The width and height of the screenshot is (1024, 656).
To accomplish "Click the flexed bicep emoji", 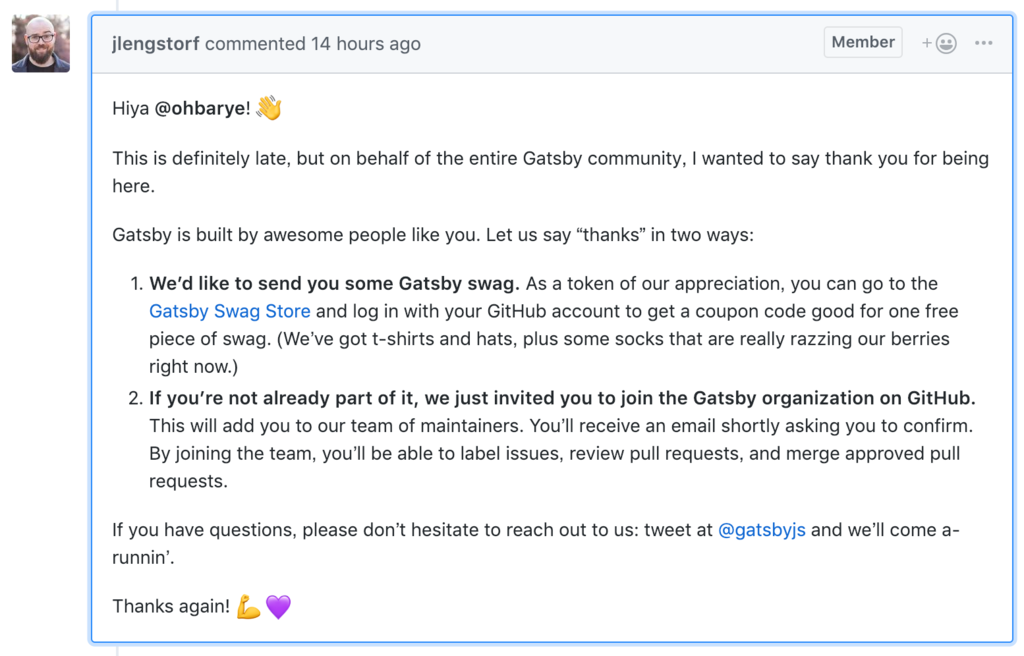I will [249, 606].
